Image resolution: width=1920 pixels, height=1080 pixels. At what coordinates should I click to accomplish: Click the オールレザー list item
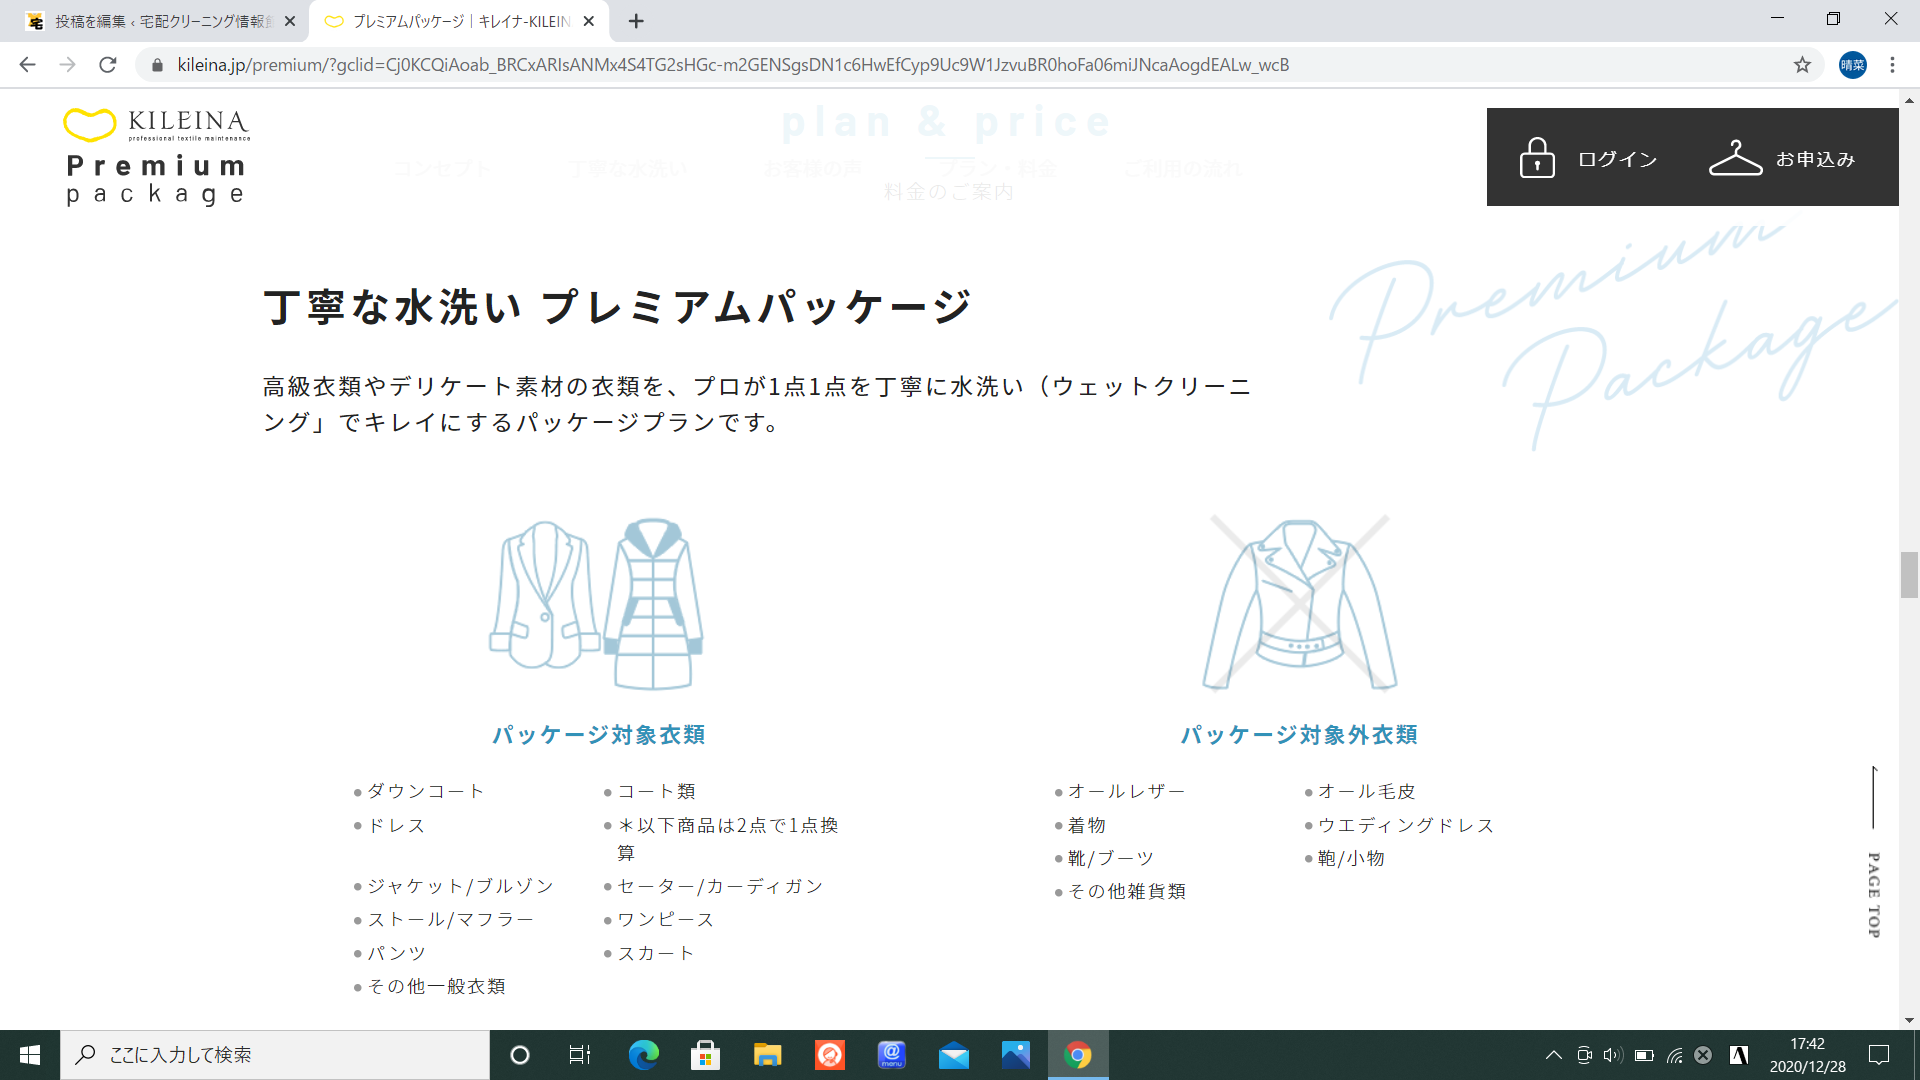click(x=1126, y=791)
